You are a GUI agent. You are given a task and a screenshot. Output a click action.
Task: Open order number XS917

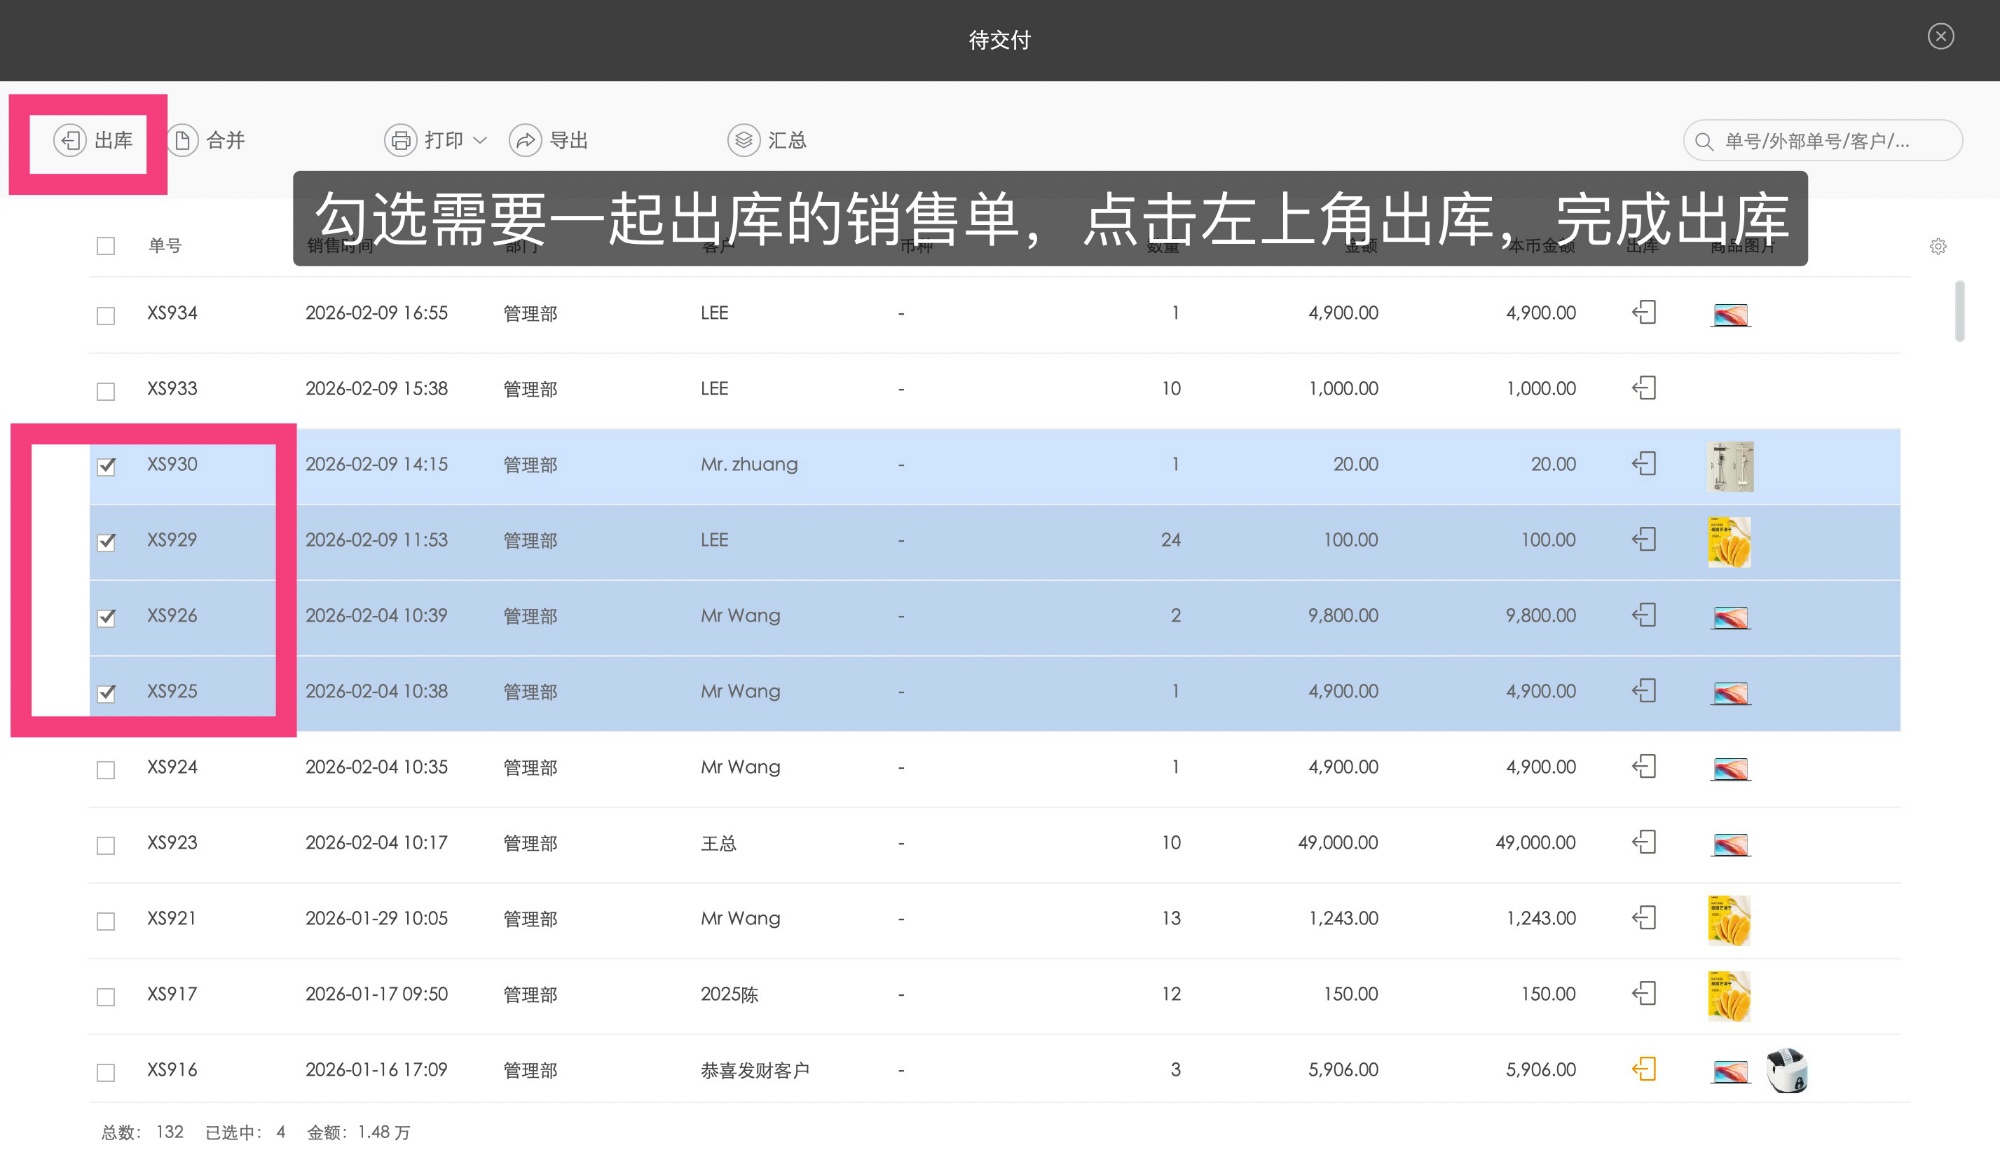[172, 994]
